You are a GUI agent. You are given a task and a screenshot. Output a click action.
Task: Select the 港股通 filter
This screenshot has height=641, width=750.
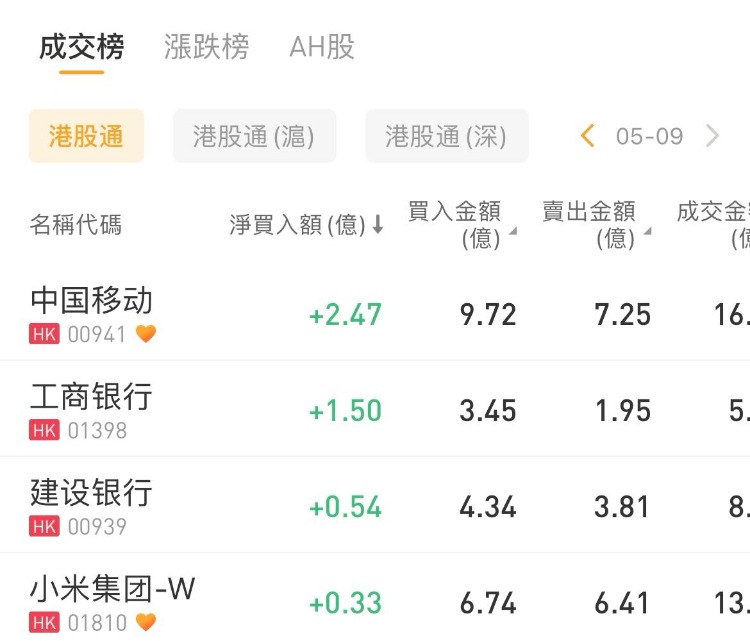click(86, 136)
